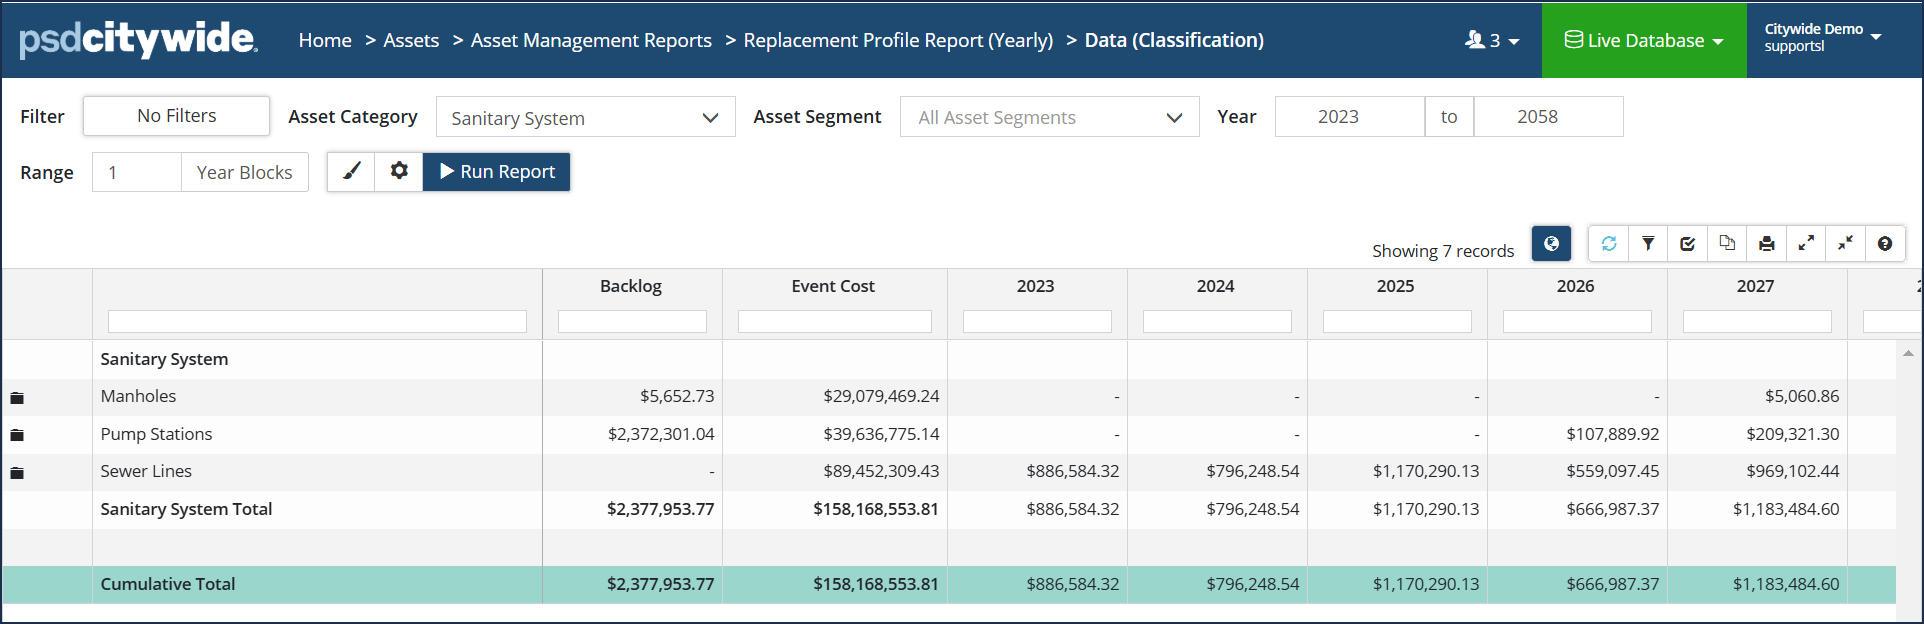Click the No Filters button
The width and height of the screenshot is (1924, 624).
pos(176,116)
